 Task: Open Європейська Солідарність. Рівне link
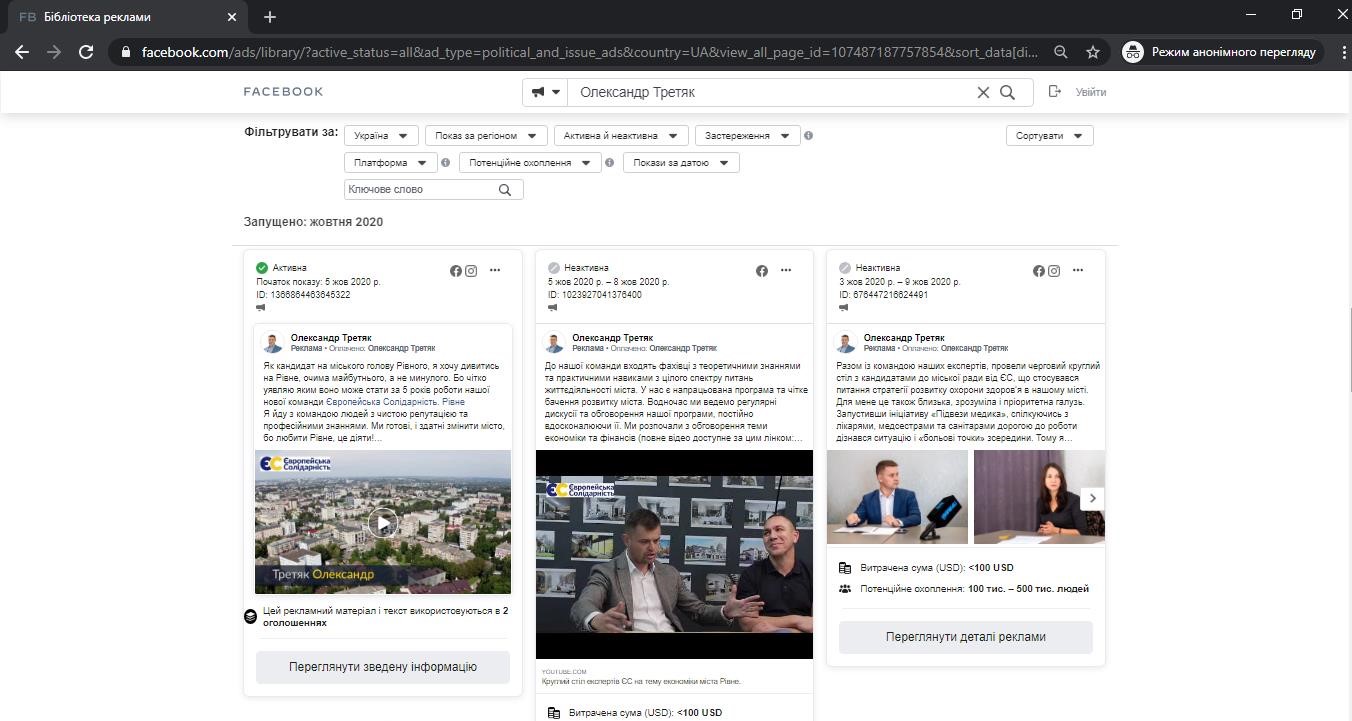(x=395, y=402)
